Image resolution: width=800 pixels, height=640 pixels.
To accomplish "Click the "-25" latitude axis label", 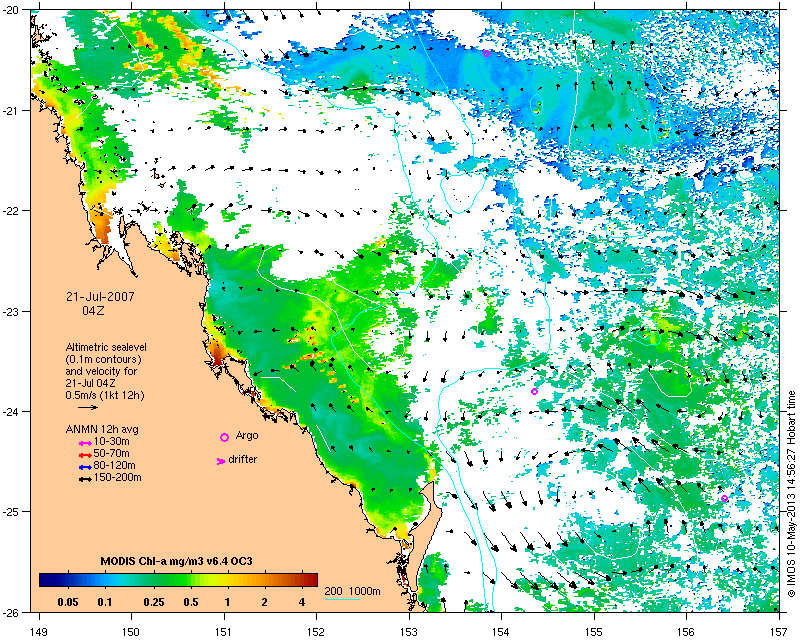I will pyautogui.click(x=11, y=512).
